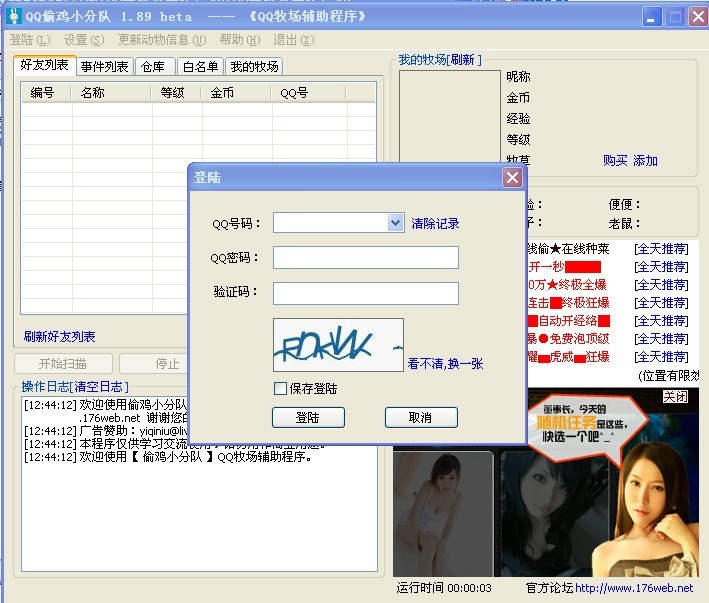709x603 pixels.
Task: Click the 免费泡顶级 ad text
Action: (569, 339)
